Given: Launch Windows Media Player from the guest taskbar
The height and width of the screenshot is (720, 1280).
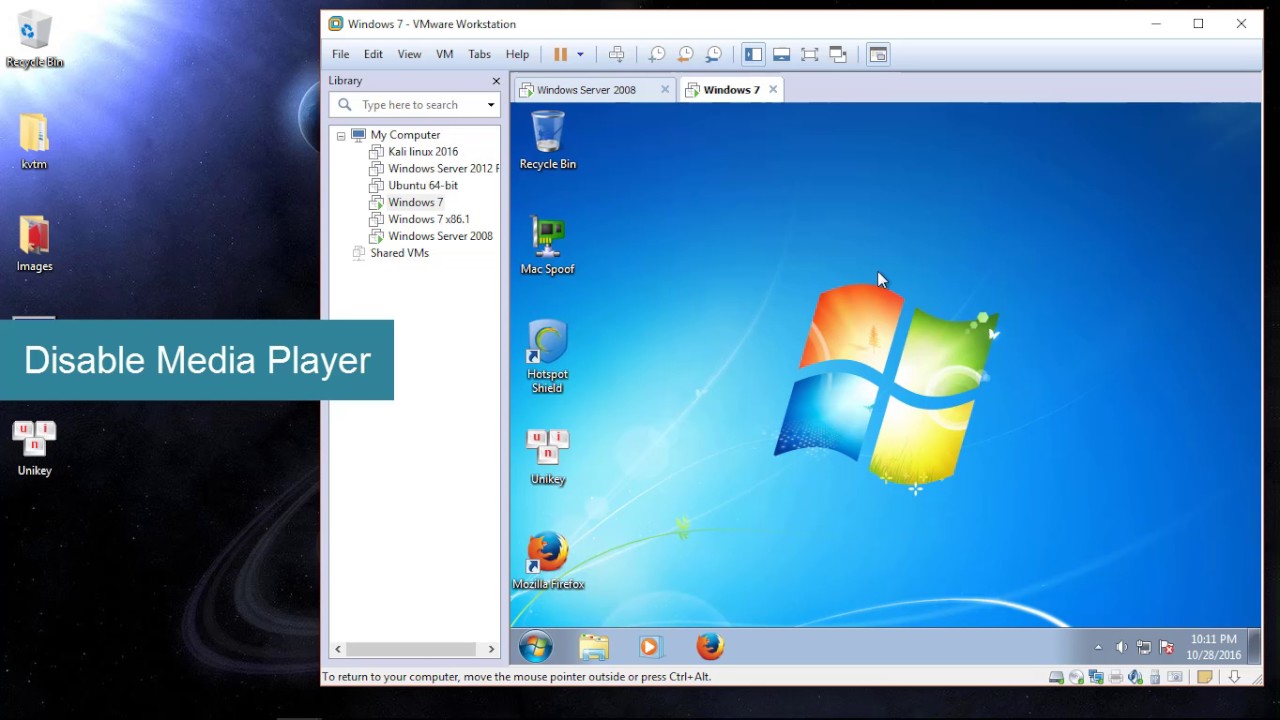Looking at the screenshot, I should click(x=650, y=647).
